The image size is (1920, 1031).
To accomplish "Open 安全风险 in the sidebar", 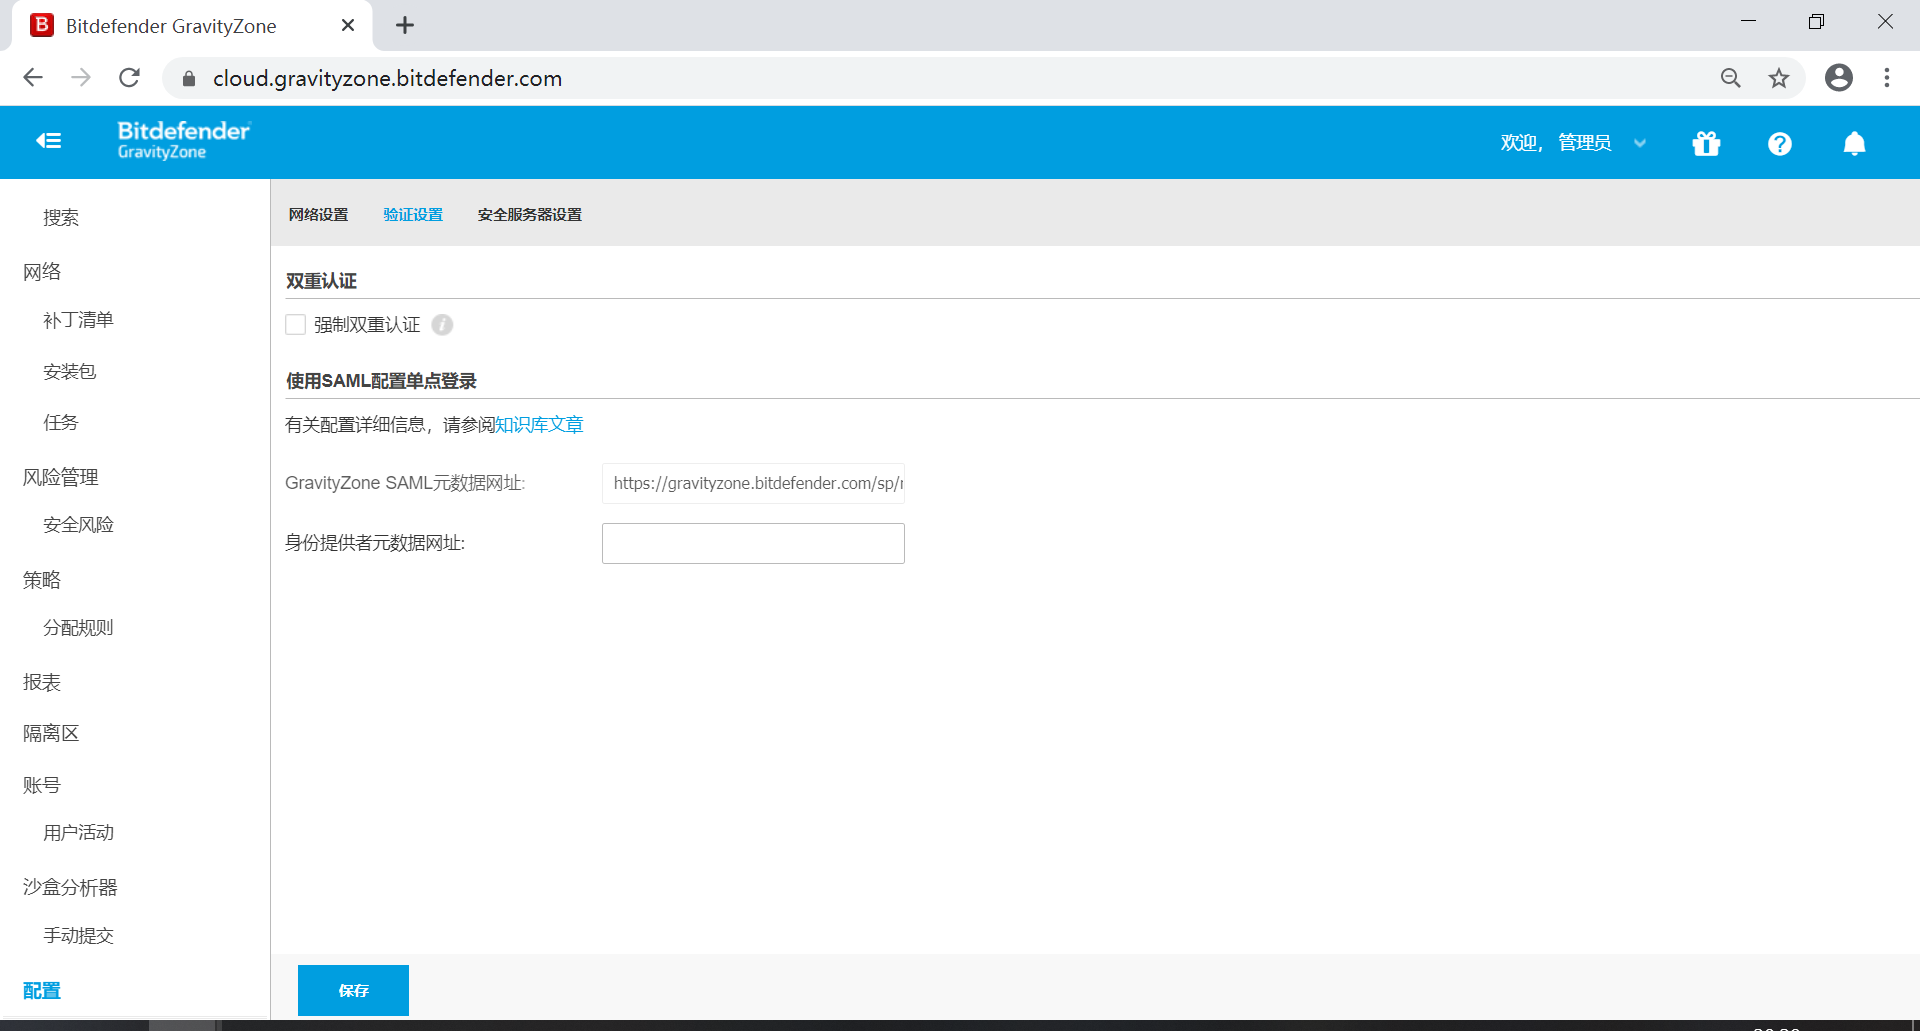I will pyautogui.click(x=78, y=525).
